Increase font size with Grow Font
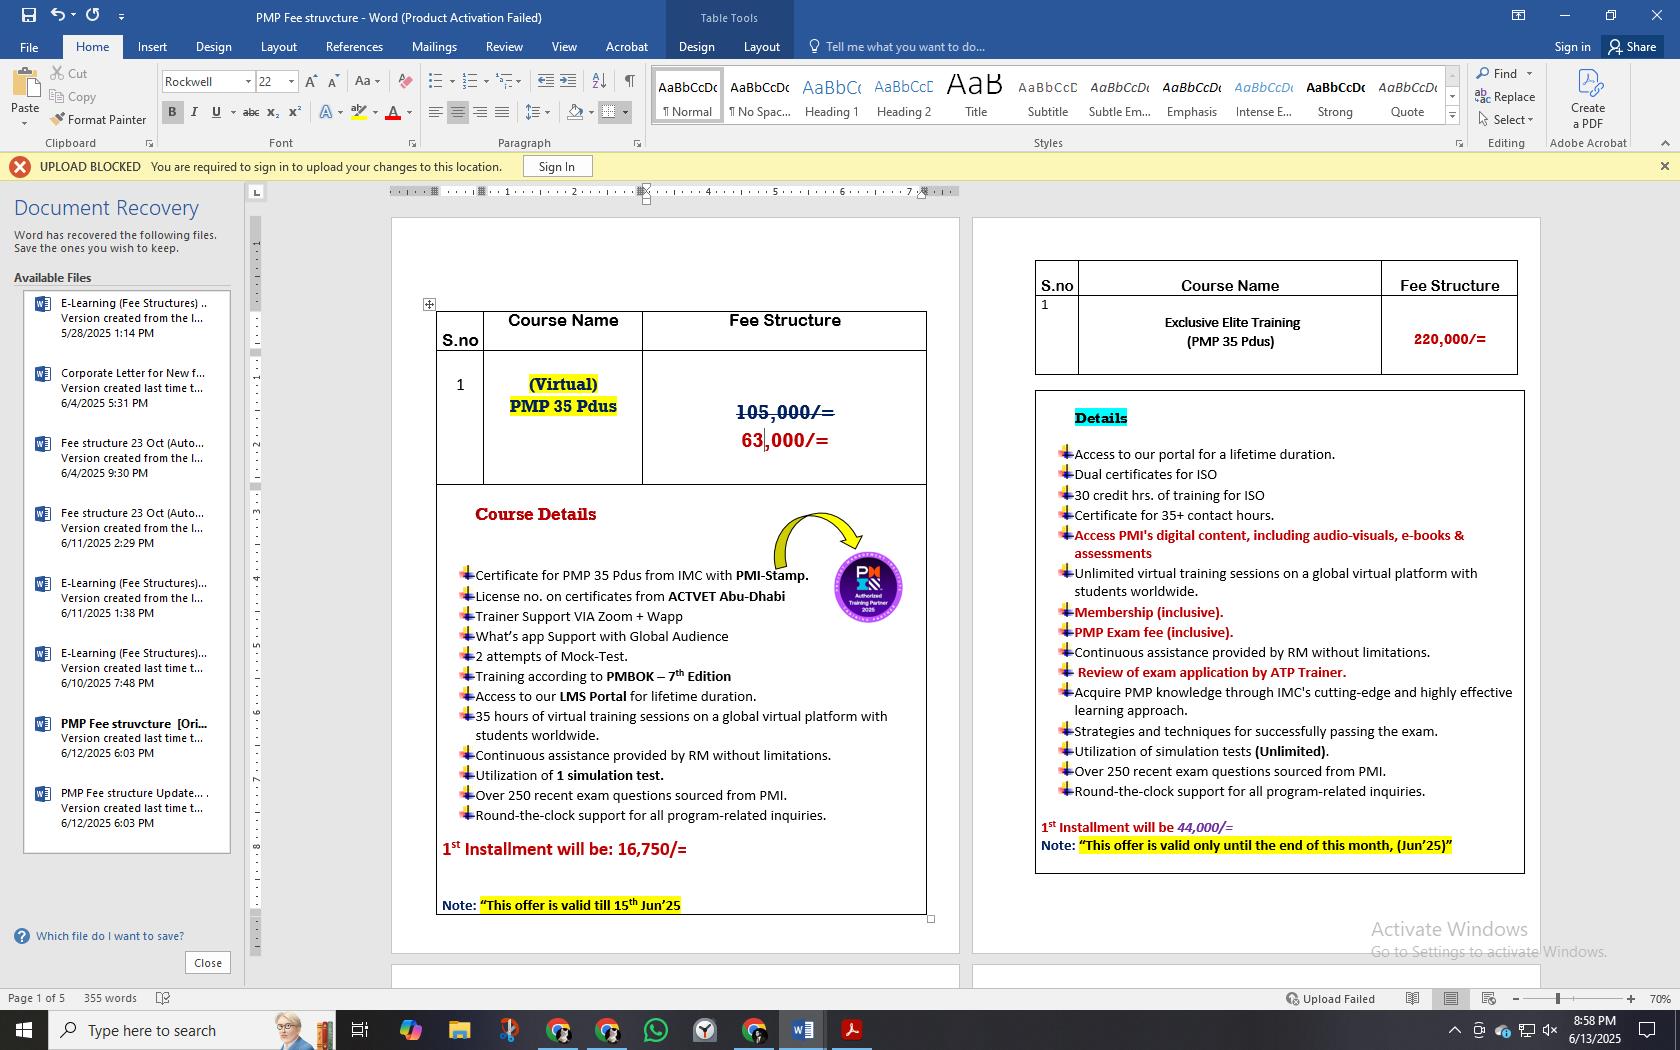The height and width of the screenshot is (1050, 1680). pos(311,82)
